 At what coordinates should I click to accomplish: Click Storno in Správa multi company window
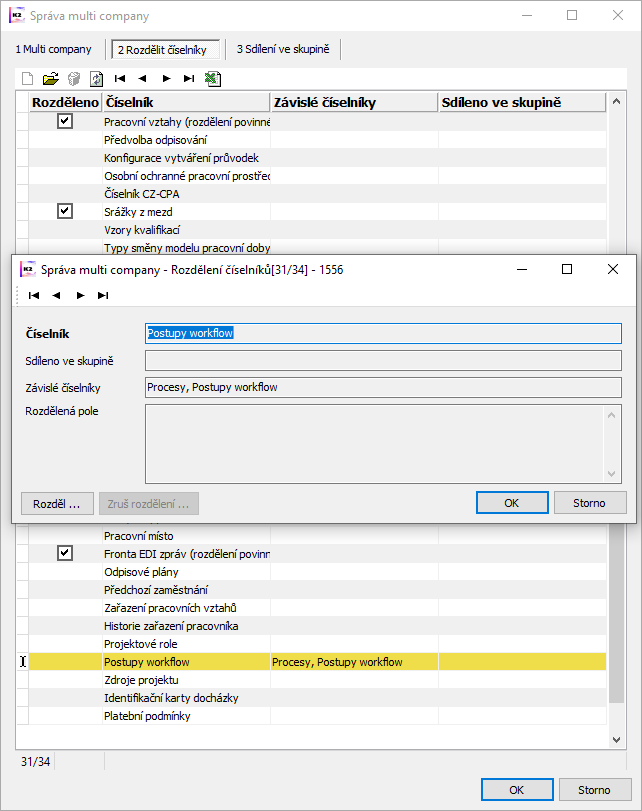click(x=595, y=790)
